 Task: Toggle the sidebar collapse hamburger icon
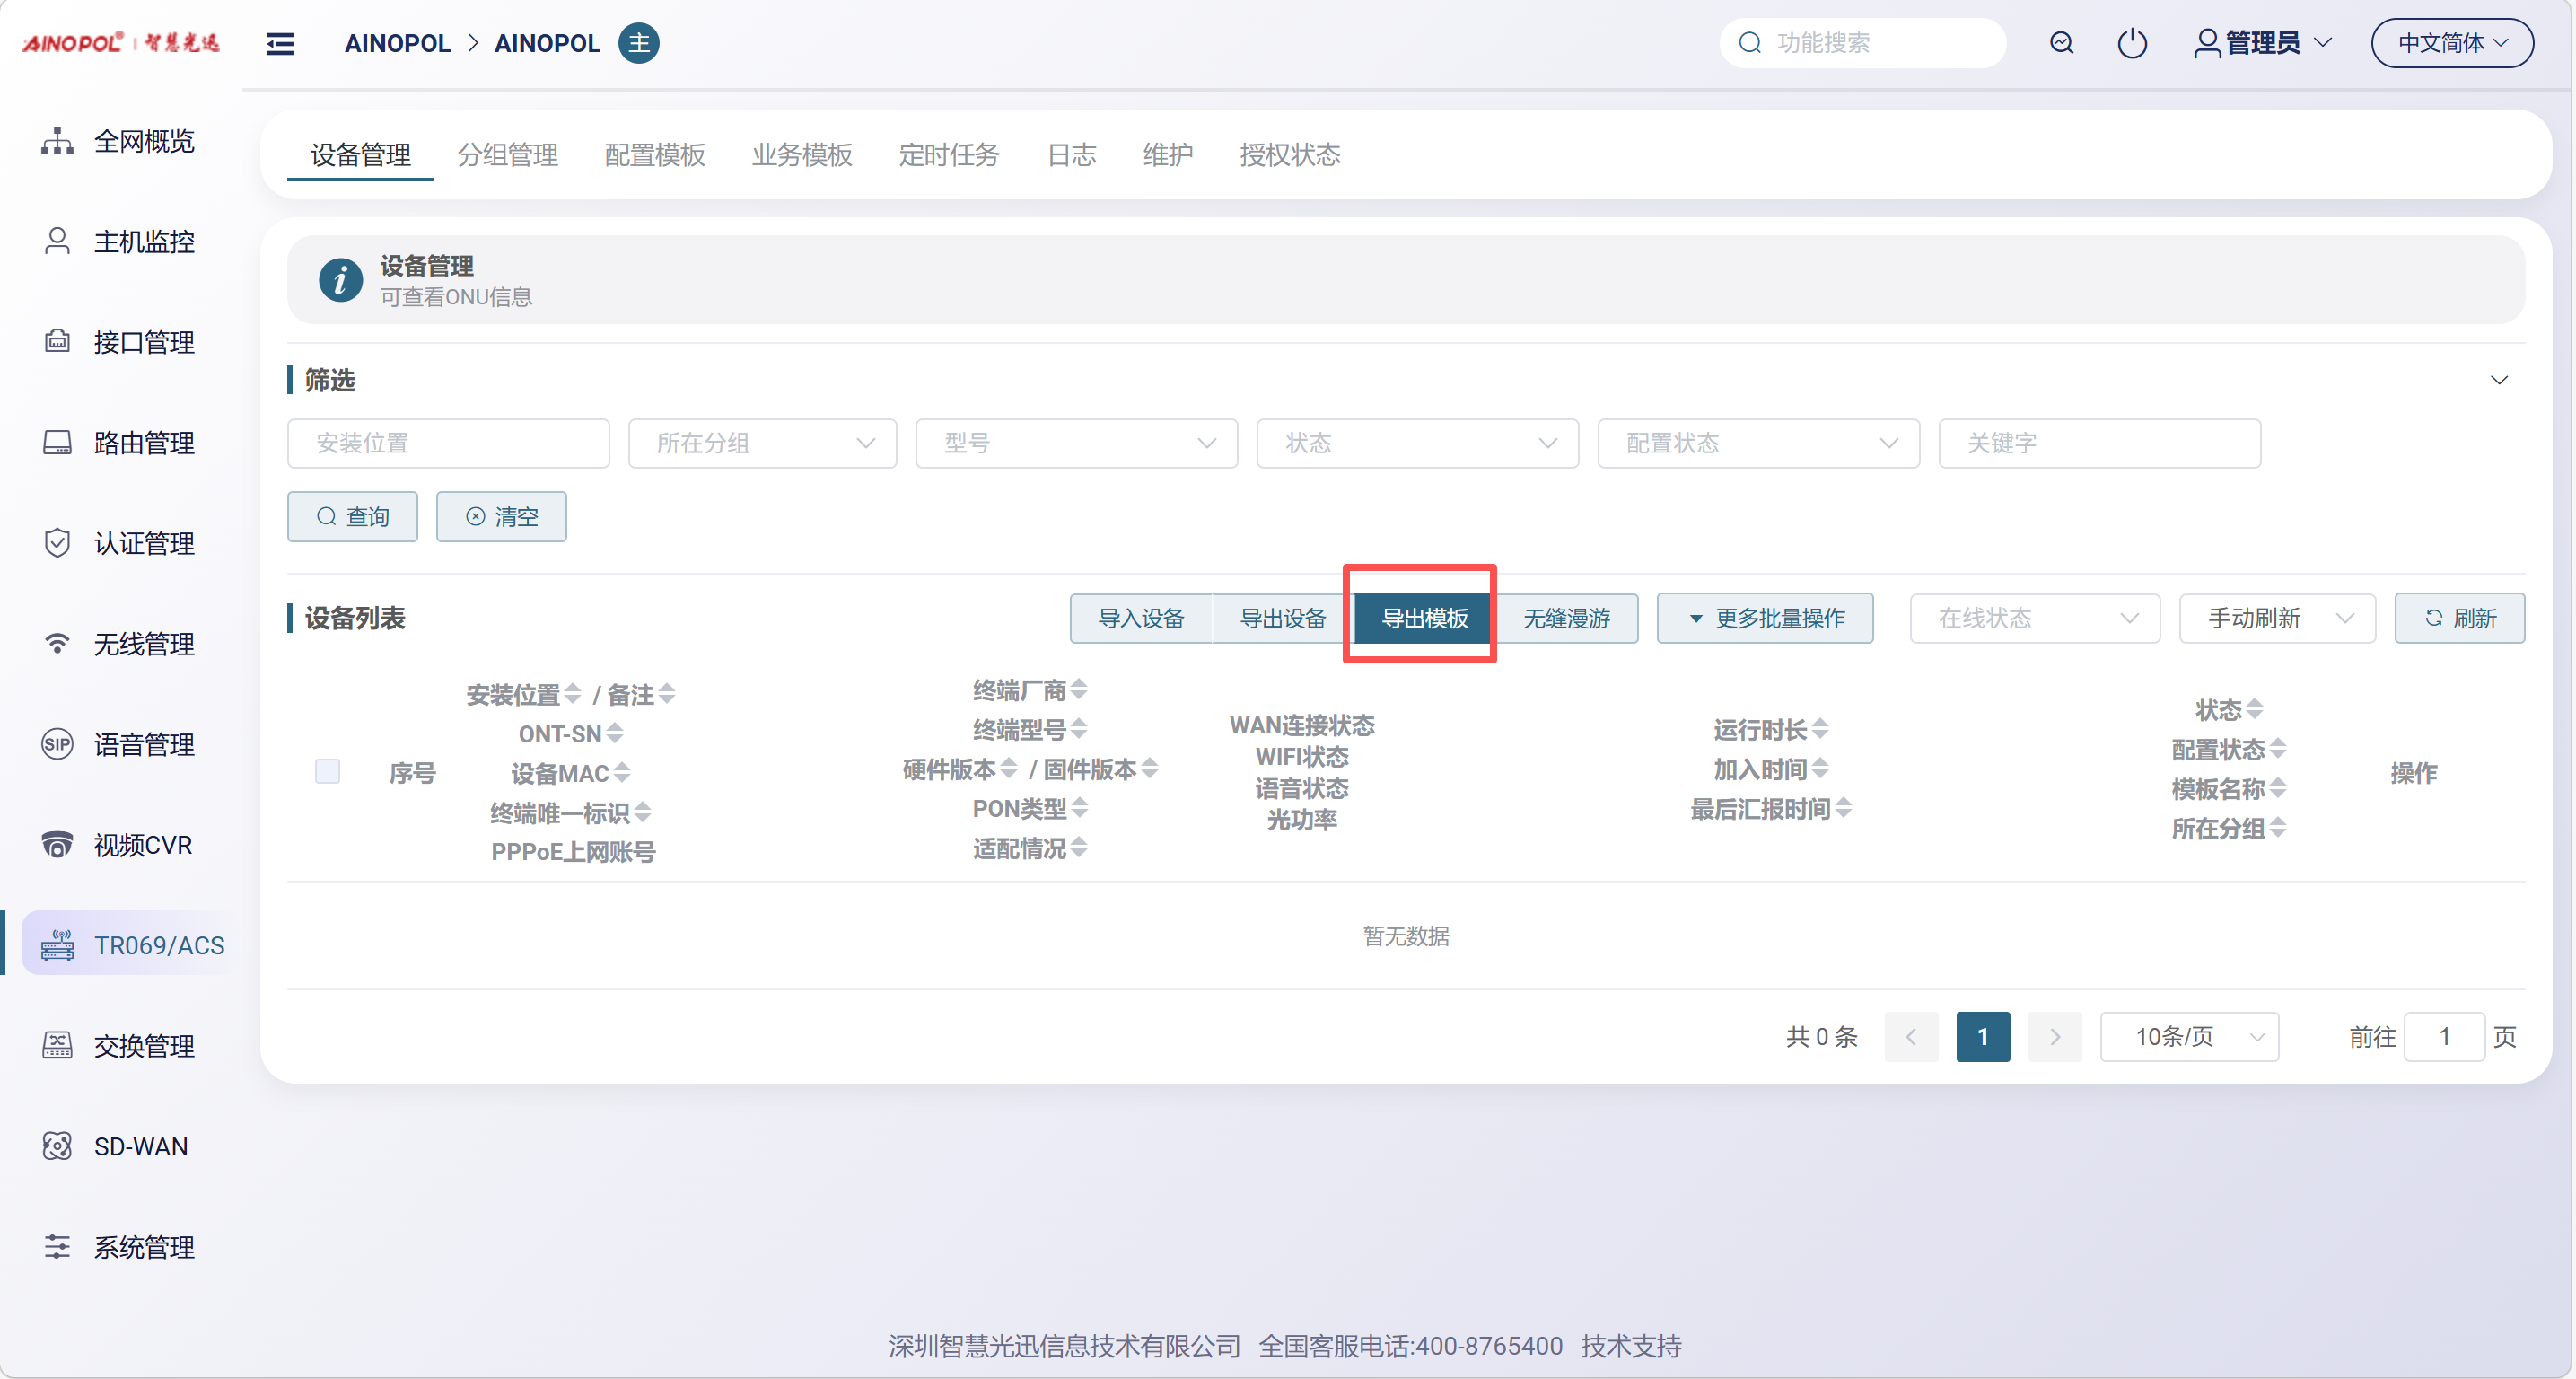tap(280, 43)
